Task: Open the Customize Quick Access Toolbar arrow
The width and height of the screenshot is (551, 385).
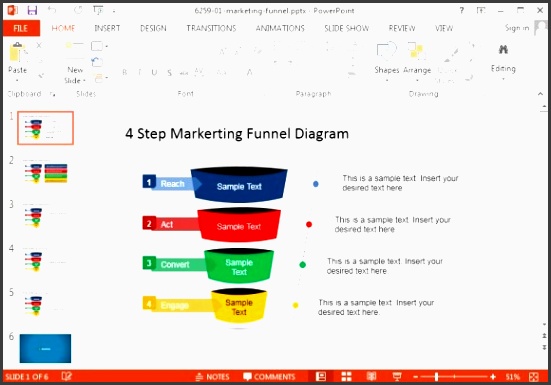Action: (114, 12)
